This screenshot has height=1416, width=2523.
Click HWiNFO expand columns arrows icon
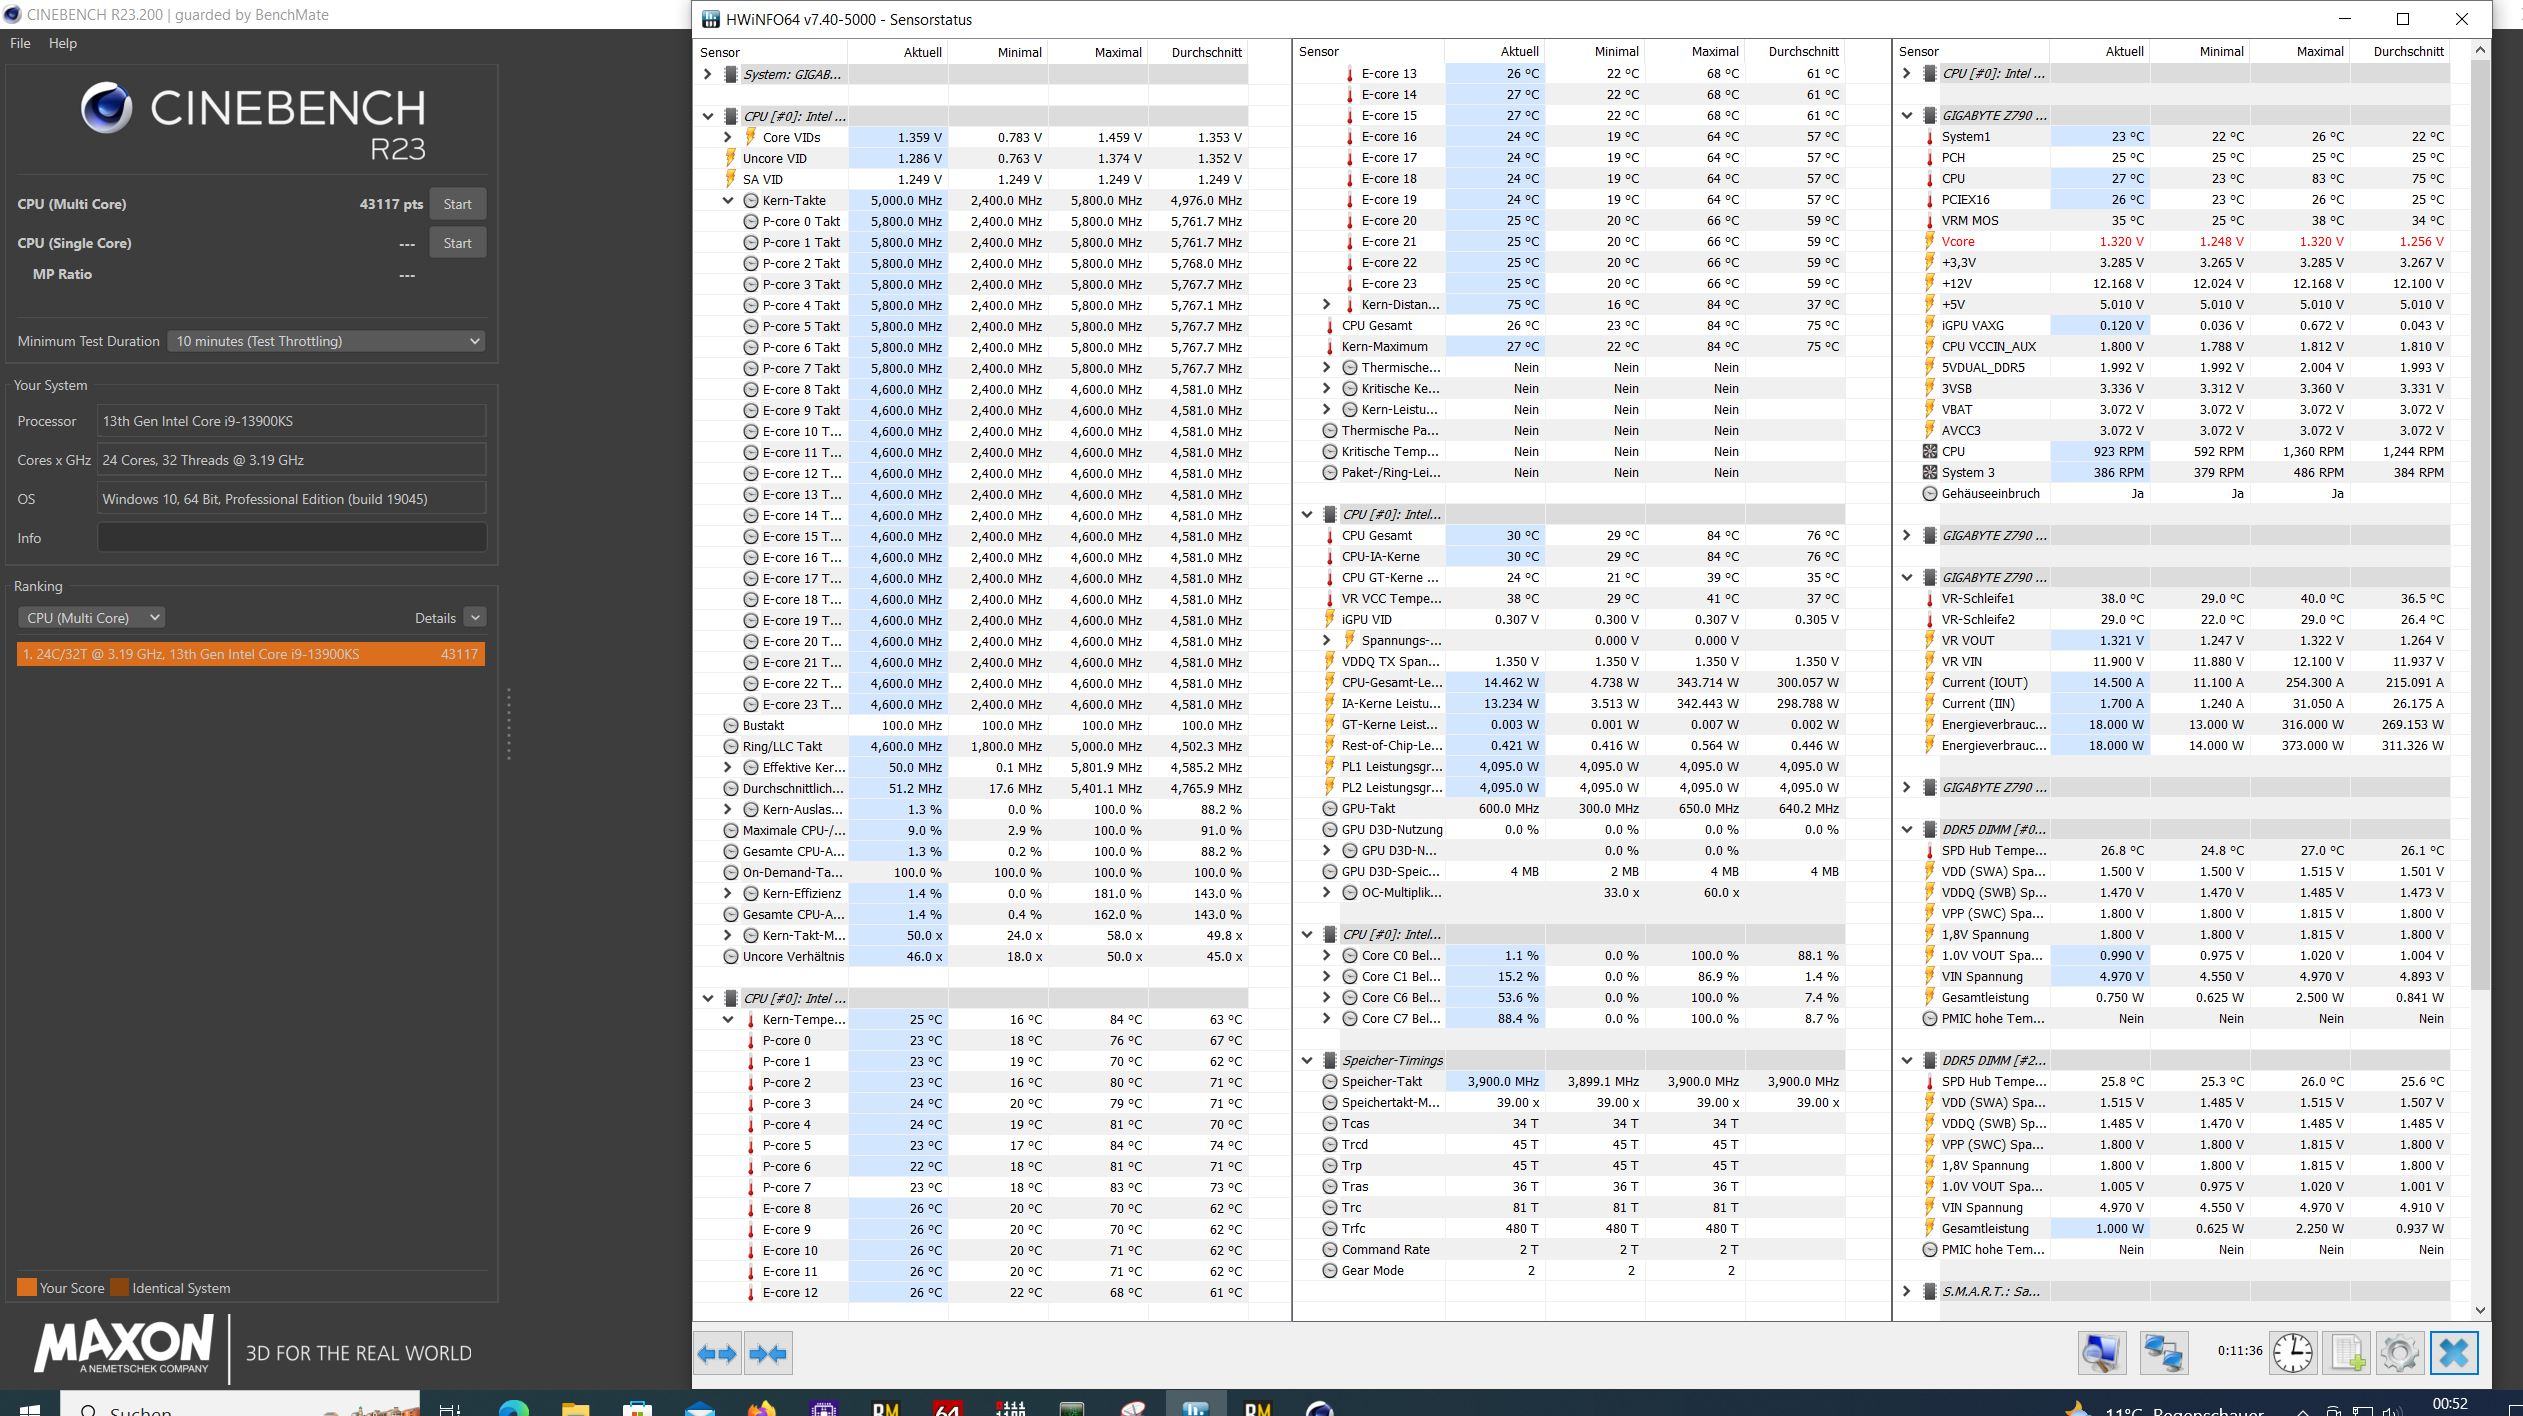tap(717, 1353)
